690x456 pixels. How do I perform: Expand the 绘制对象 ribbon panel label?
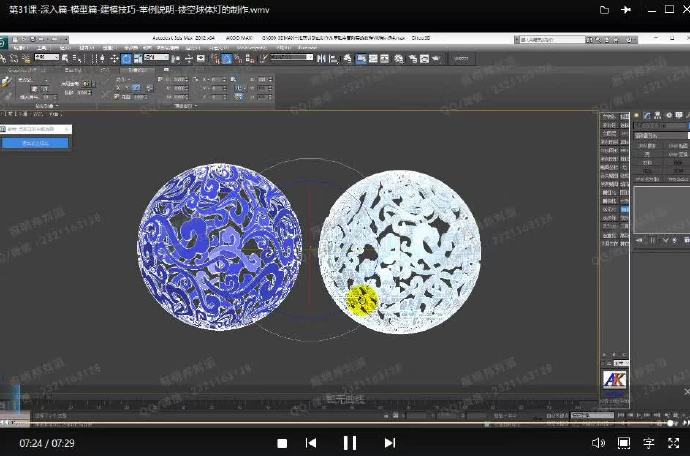[47, 106]
